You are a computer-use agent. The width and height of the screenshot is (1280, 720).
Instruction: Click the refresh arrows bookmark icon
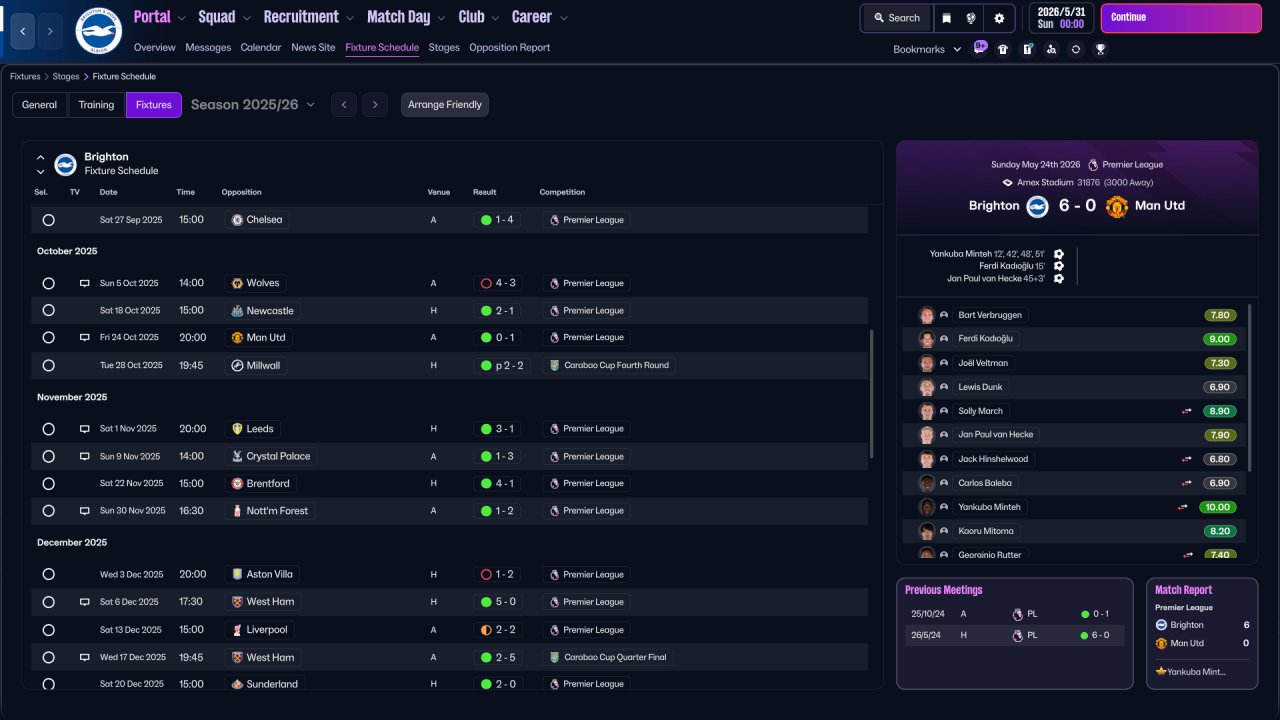(1076, 49)
